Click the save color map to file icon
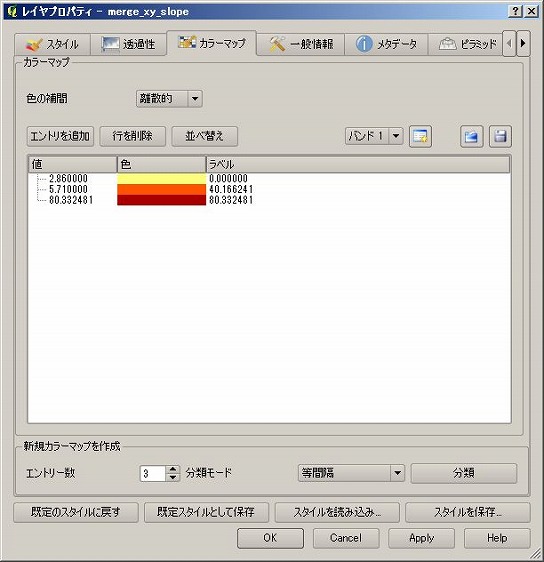This screenshot has height=562, width=544. (x=500, y=136)
